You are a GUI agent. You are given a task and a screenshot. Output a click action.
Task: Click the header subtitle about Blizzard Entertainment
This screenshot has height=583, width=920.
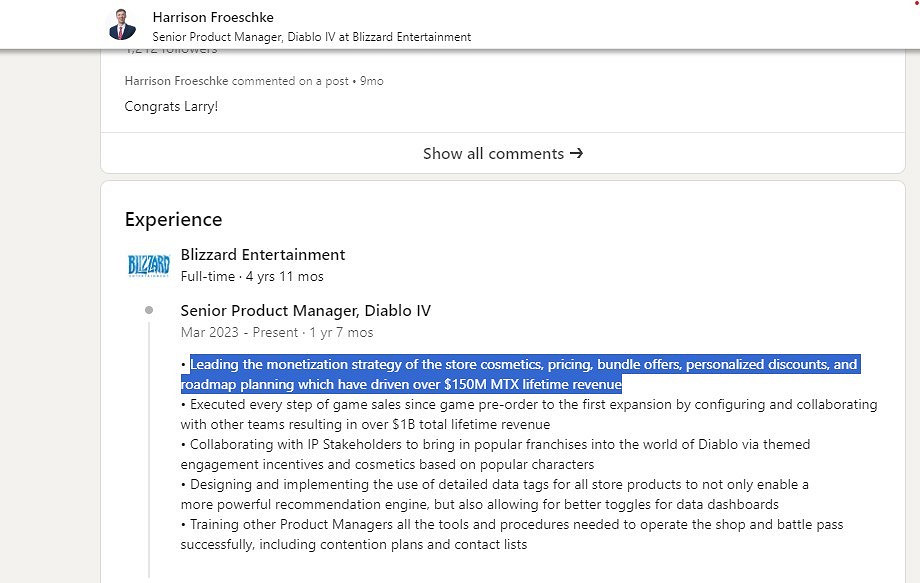(311, 37)
